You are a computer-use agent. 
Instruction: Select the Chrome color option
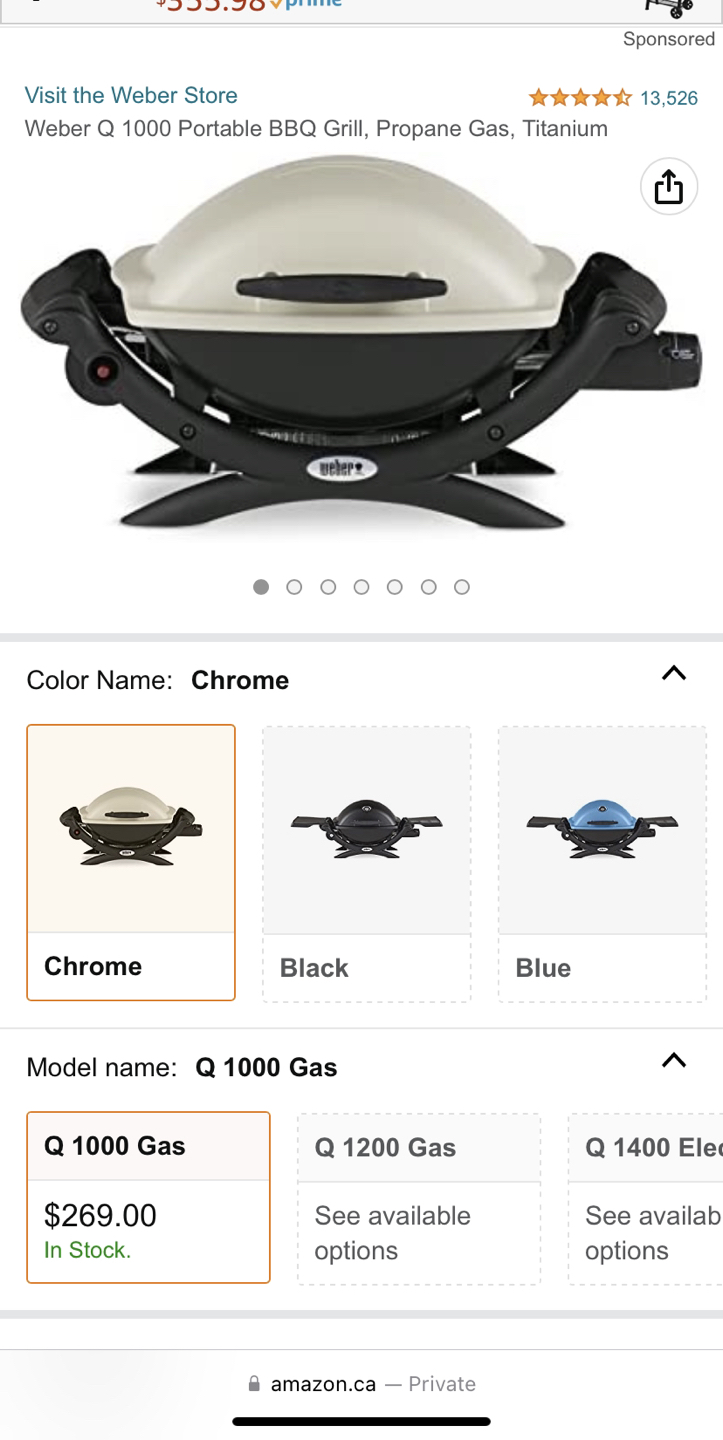[x=131, y=862]
